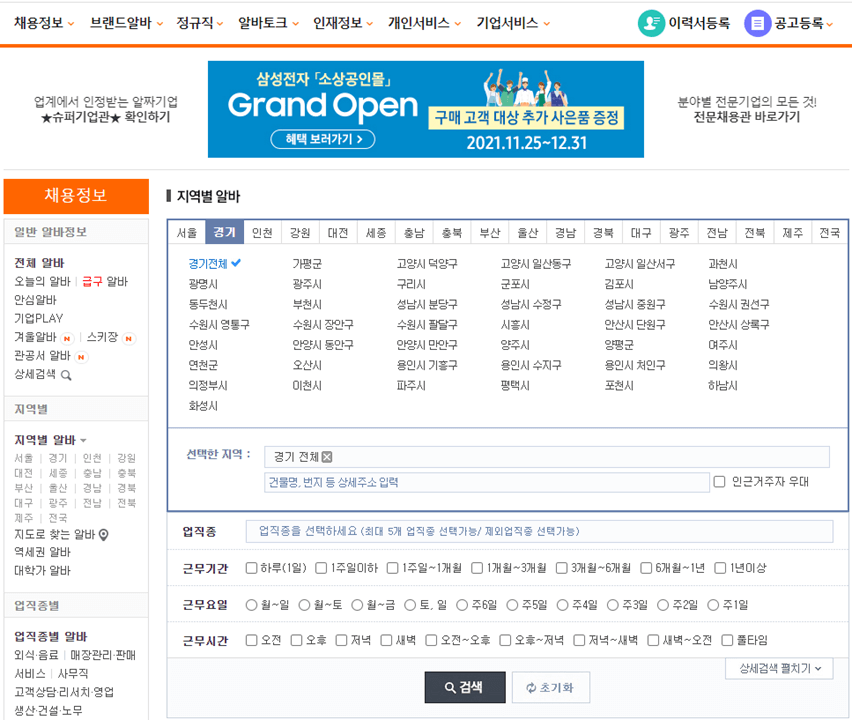Click the new badge beside 관공서 알바
The image size is (852, 720).
point(81,357)
